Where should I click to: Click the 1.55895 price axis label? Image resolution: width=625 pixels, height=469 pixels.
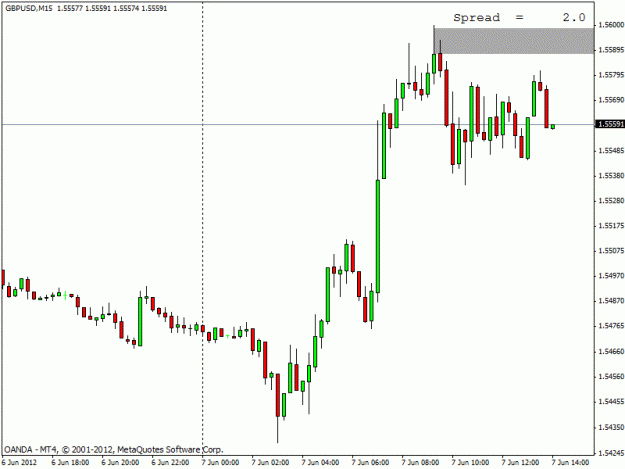611,50
